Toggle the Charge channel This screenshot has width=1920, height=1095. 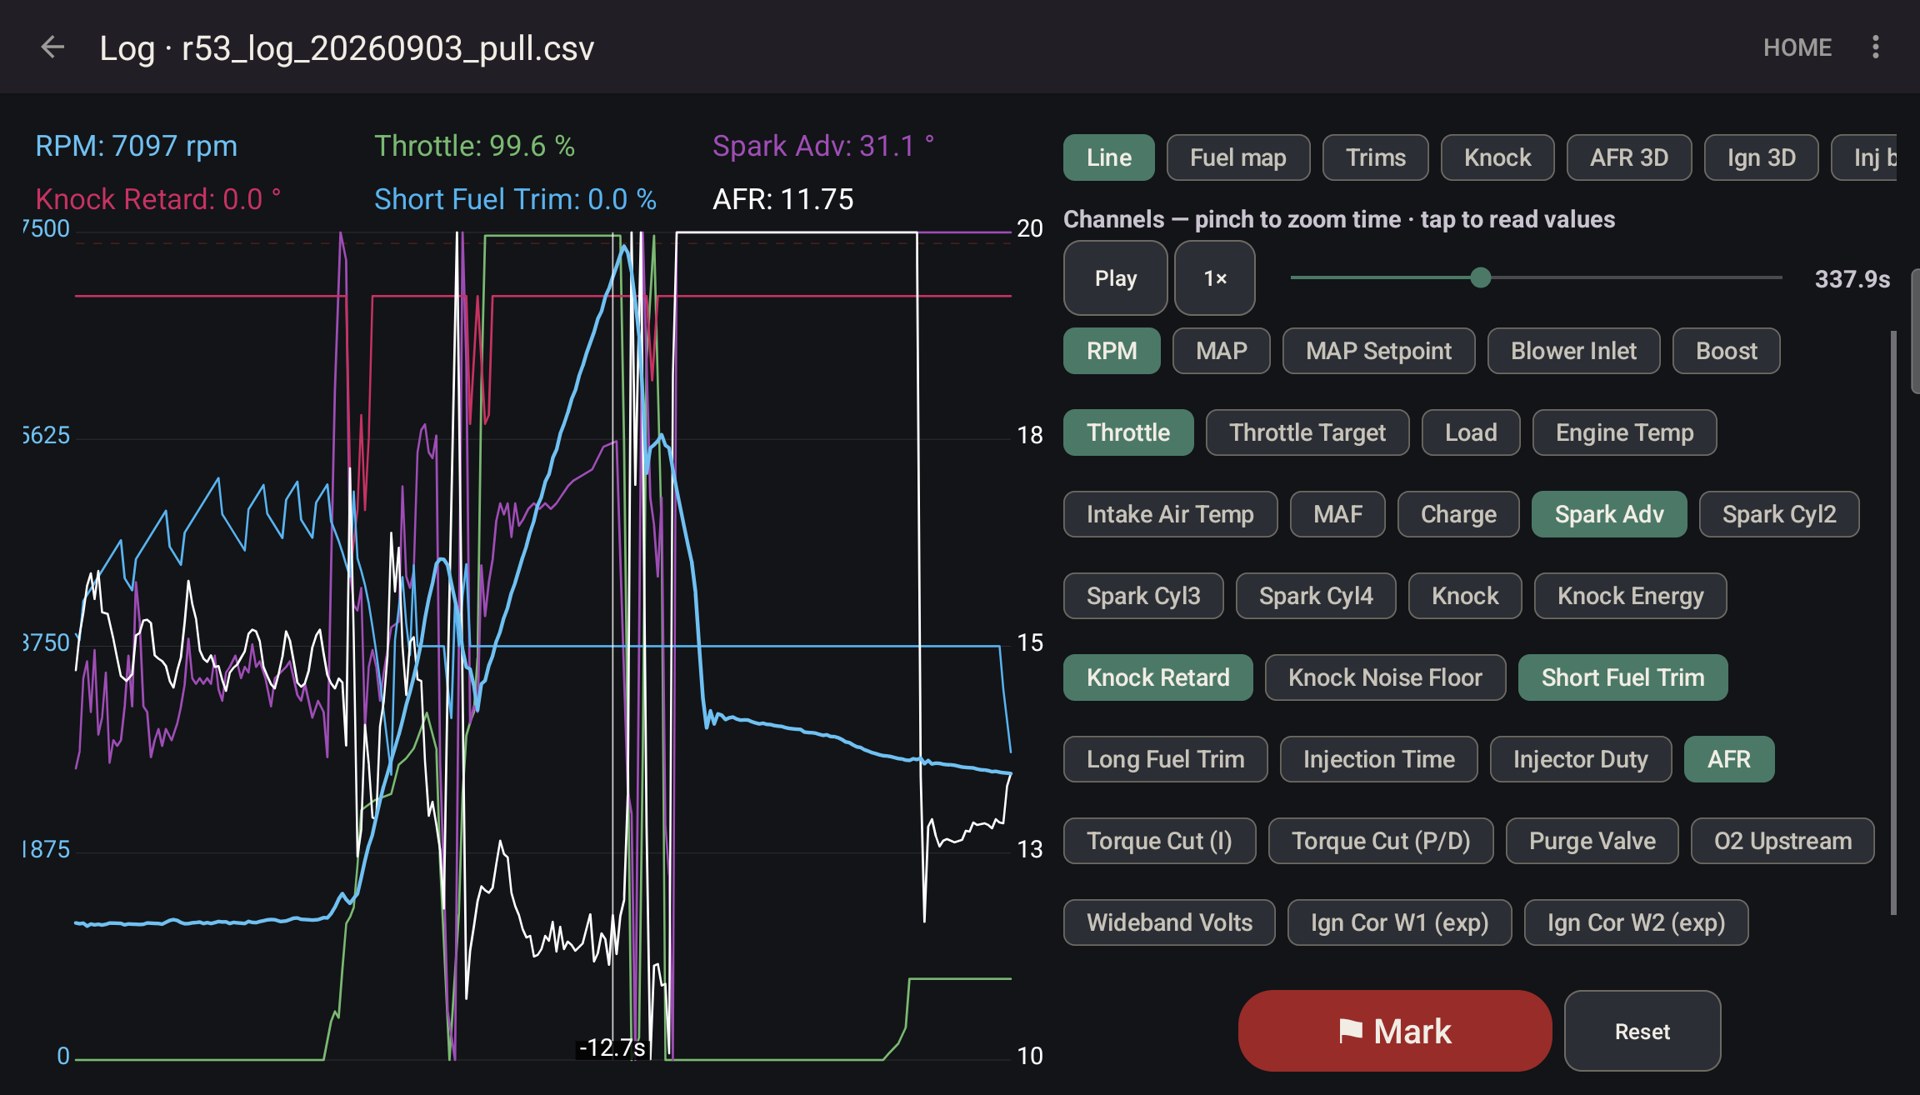click(1458, 514)
